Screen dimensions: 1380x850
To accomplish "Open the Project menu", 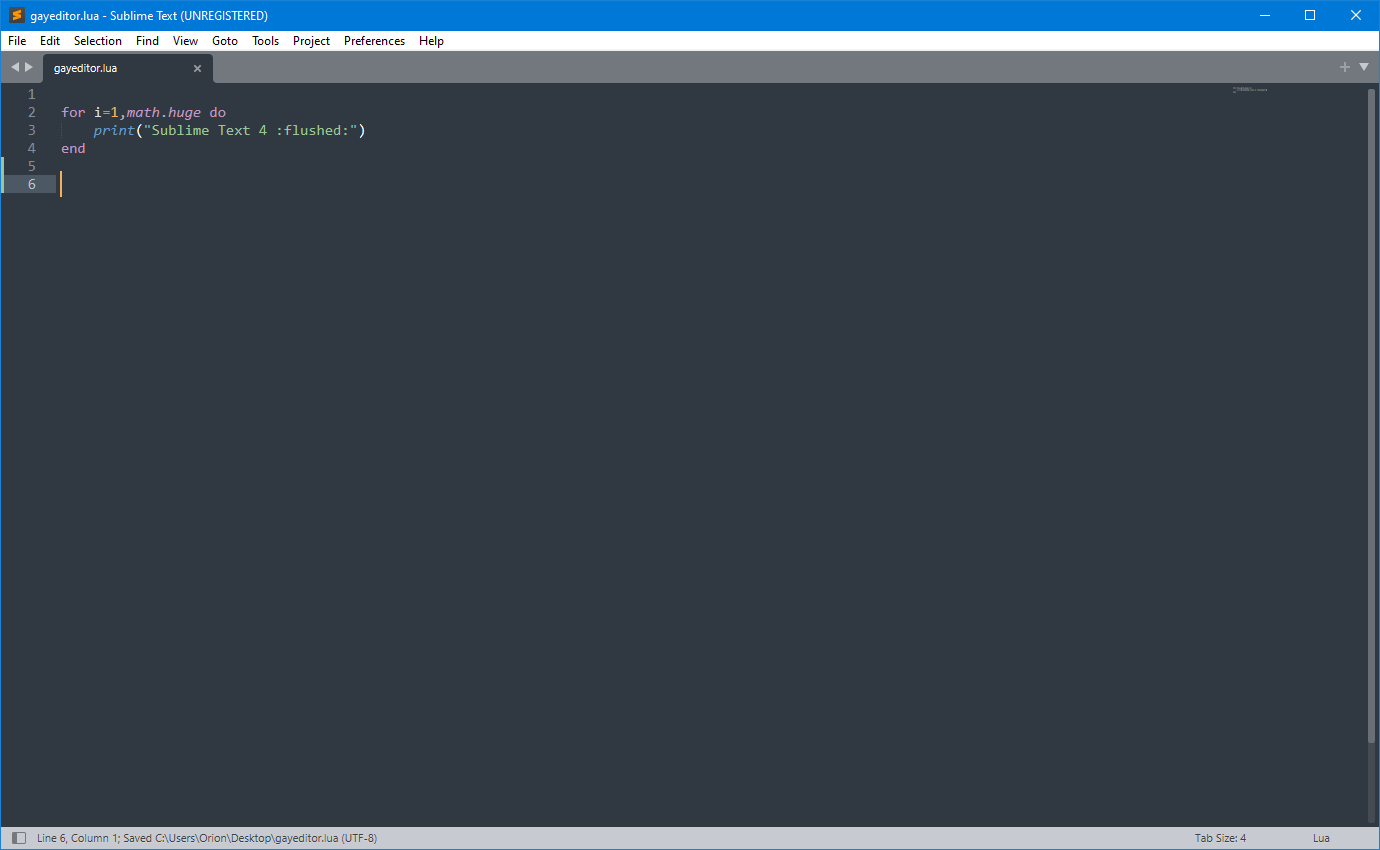I will click(311, 41).
